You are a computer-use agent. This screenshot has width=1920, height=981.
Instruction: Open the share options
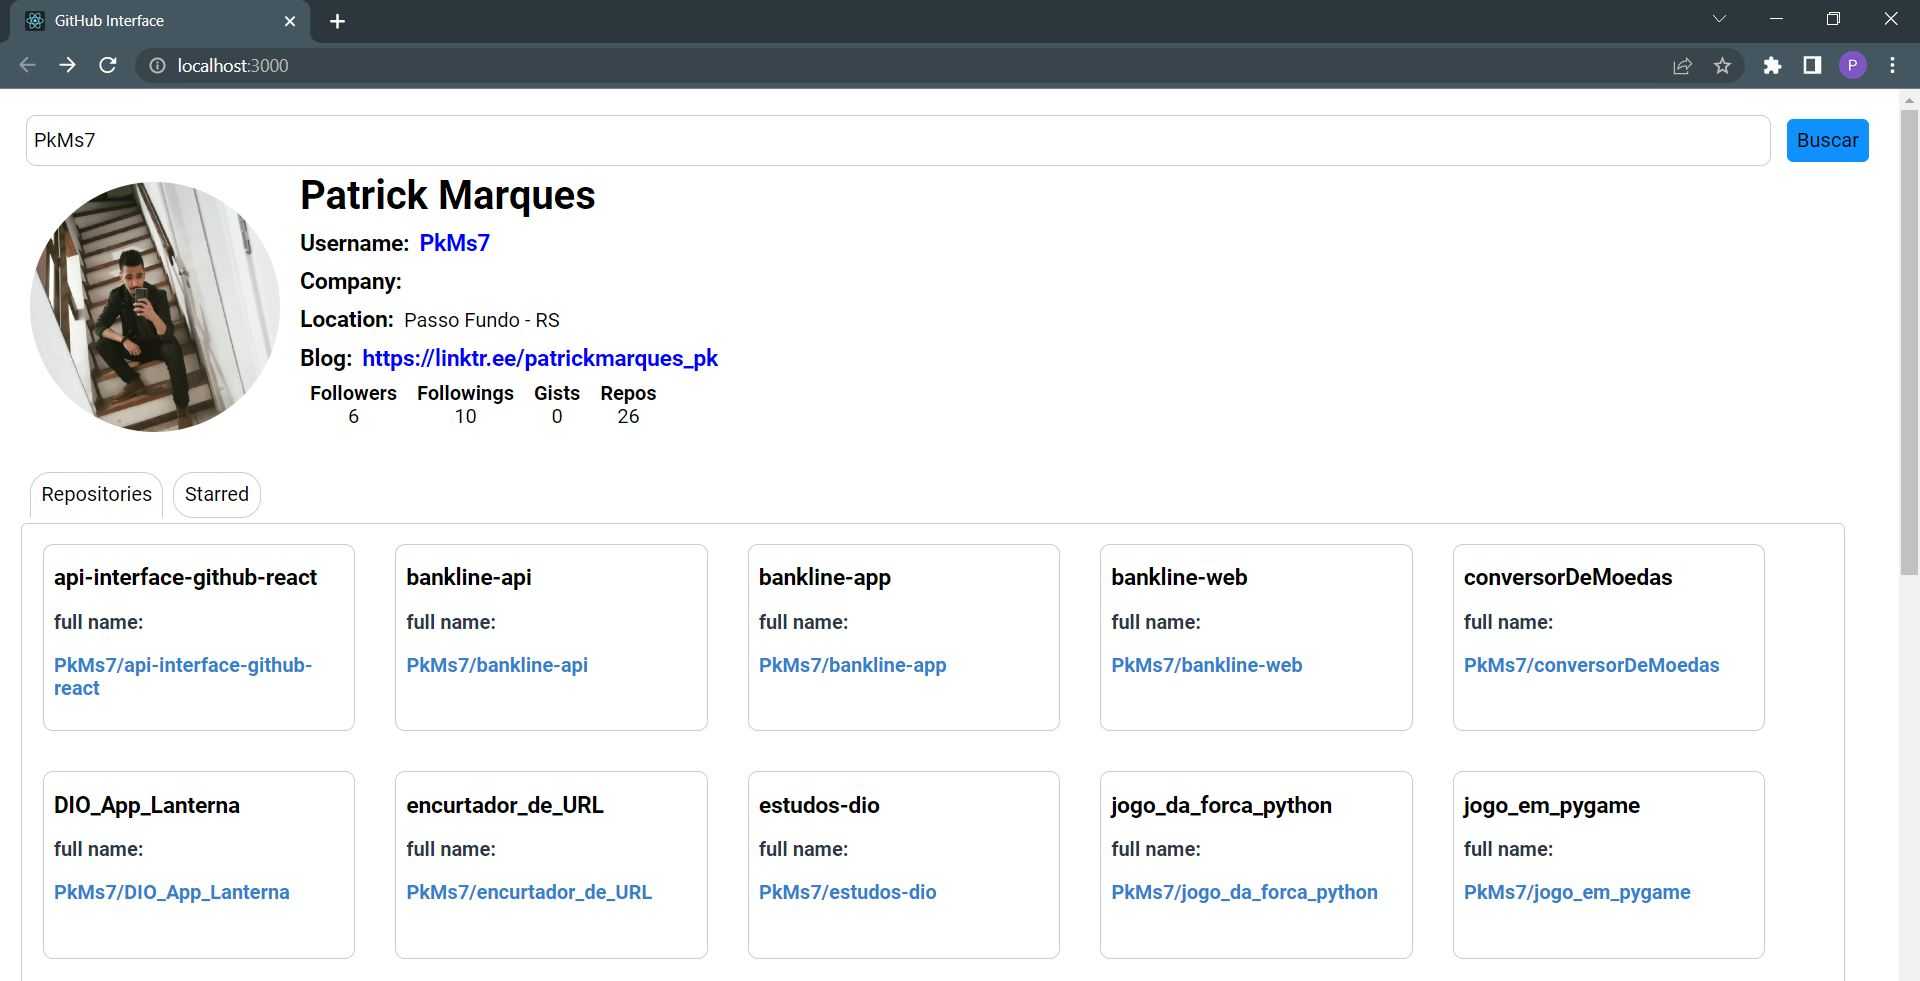tap(1683, 65)
